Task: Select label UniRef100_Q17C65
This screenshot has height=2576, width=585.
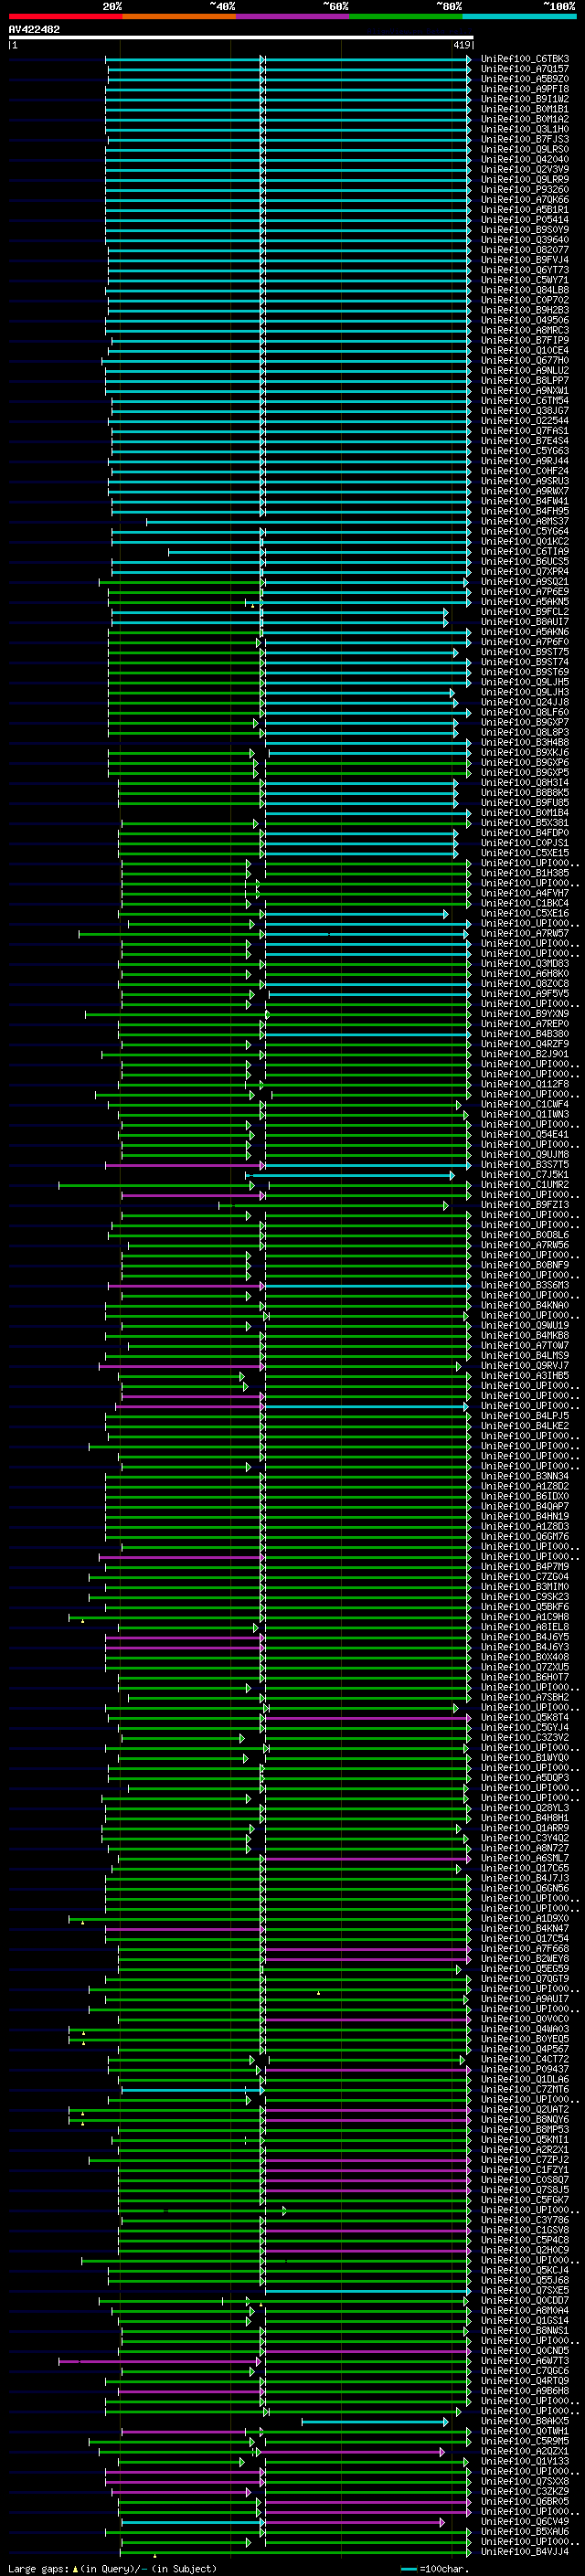Action: [525, 1869]
